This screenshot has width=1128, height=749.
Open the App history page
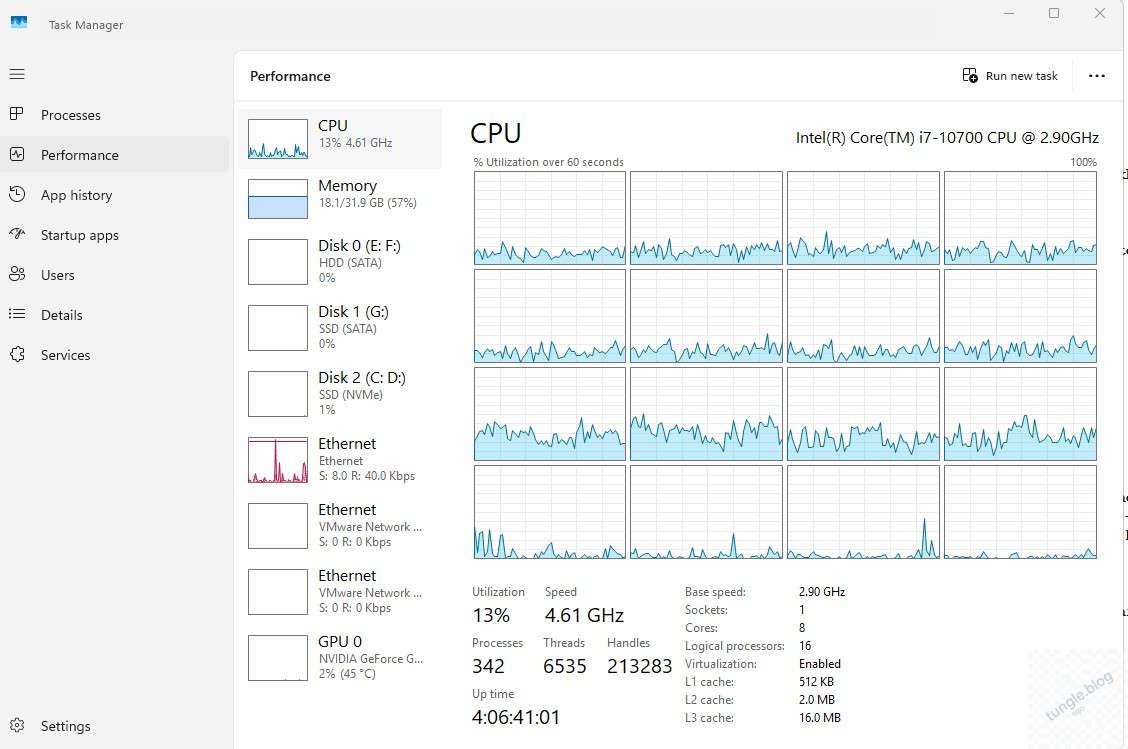pyautogui.click(x=76, y=195)
